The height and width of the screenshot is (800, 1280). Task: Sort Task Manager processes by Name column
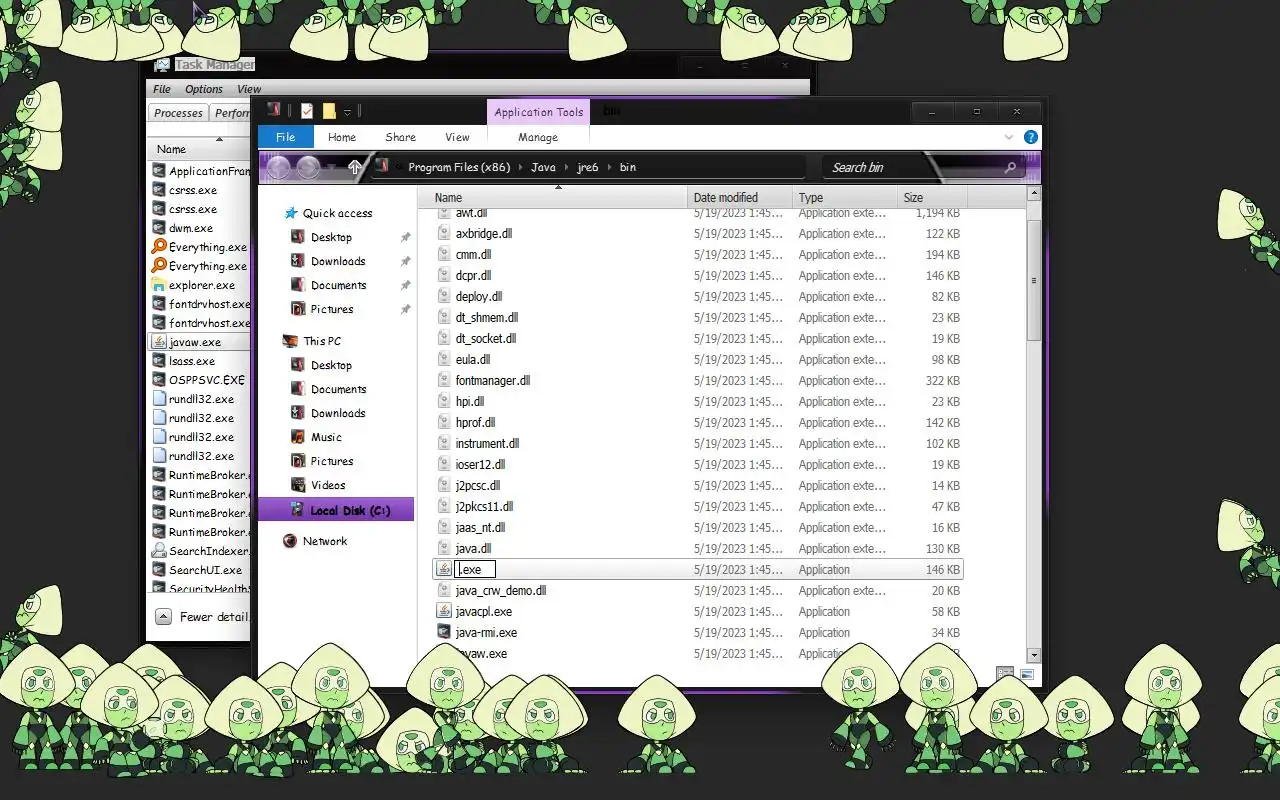[199, 149]
